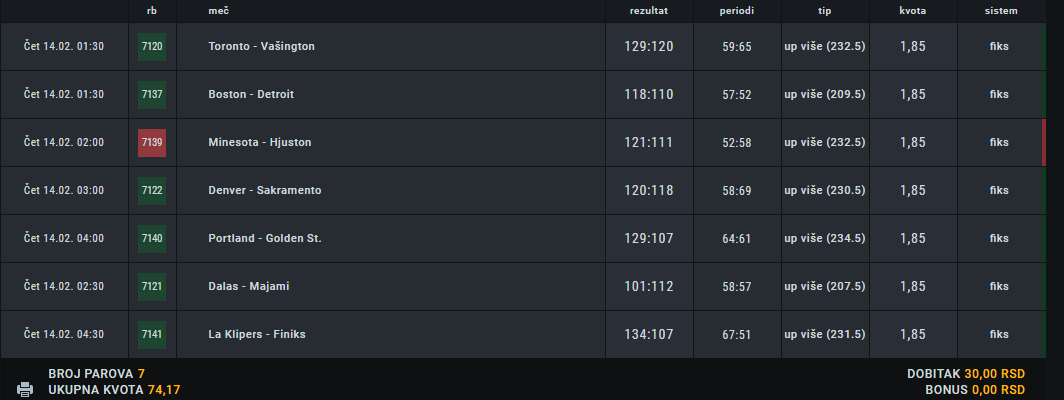Select the green 7140 match number badge
This screenshot has width=1064, height=400.
(152, 238)
